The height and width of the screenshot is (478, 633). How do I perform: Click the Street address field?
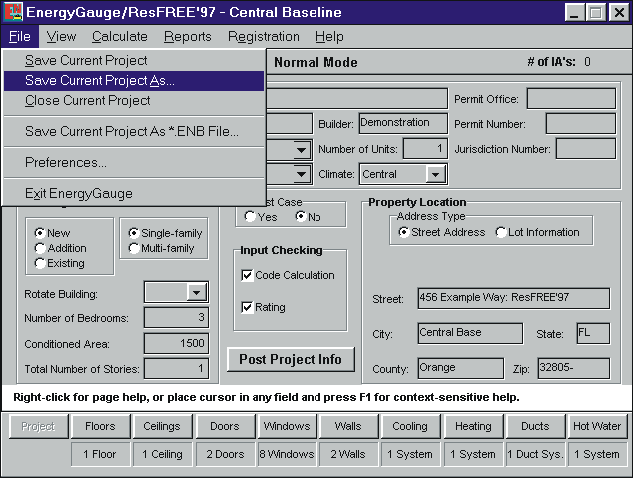pos(514,298)
